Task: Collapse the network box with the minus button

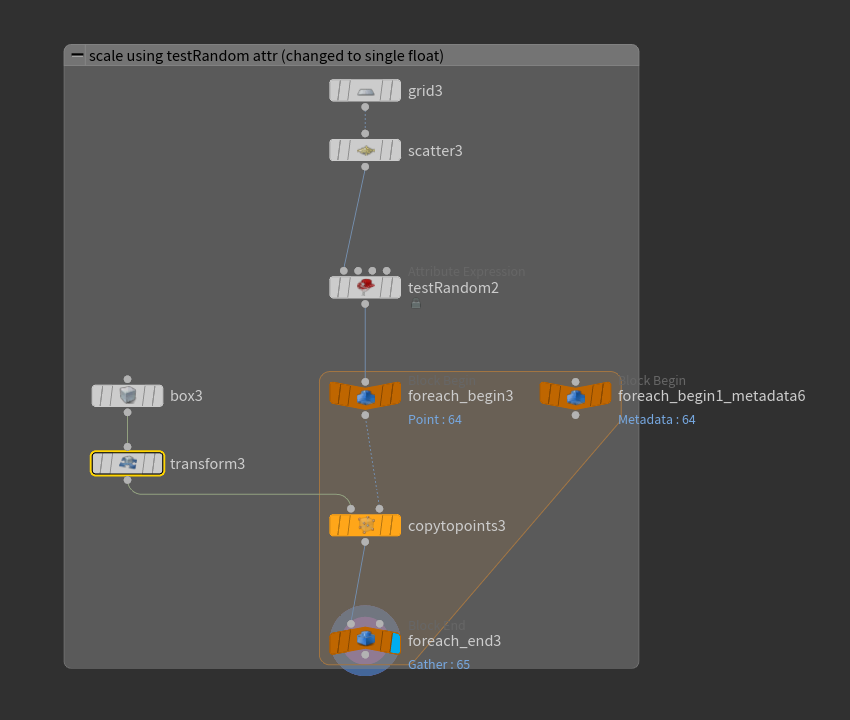Action: [x=77, y=56]
